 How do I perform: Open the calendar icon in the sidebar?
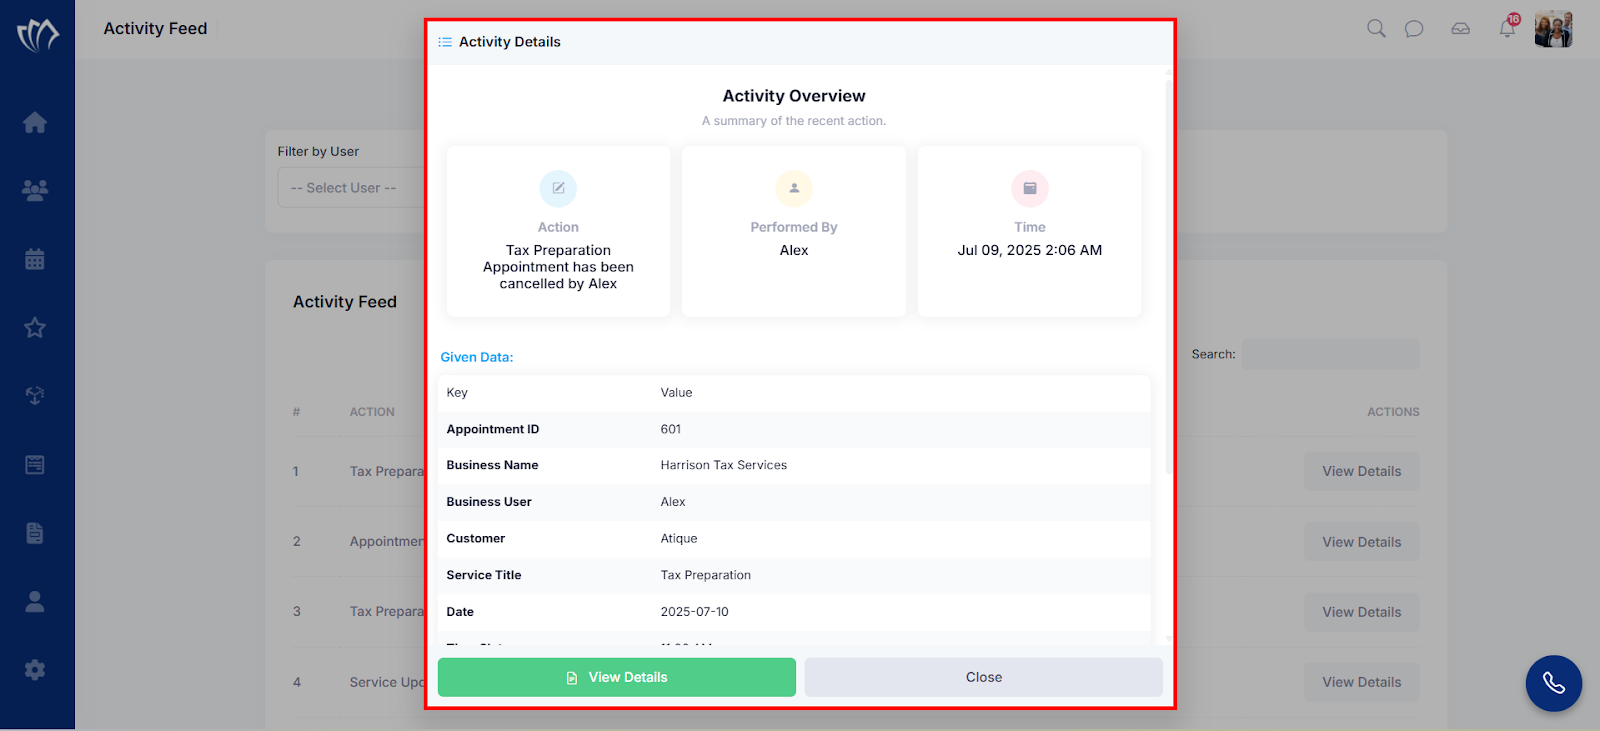35,259
